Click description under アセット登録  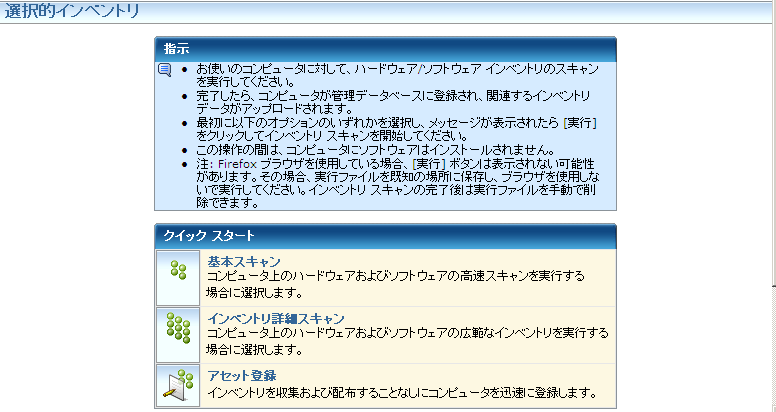coord(400,394)
